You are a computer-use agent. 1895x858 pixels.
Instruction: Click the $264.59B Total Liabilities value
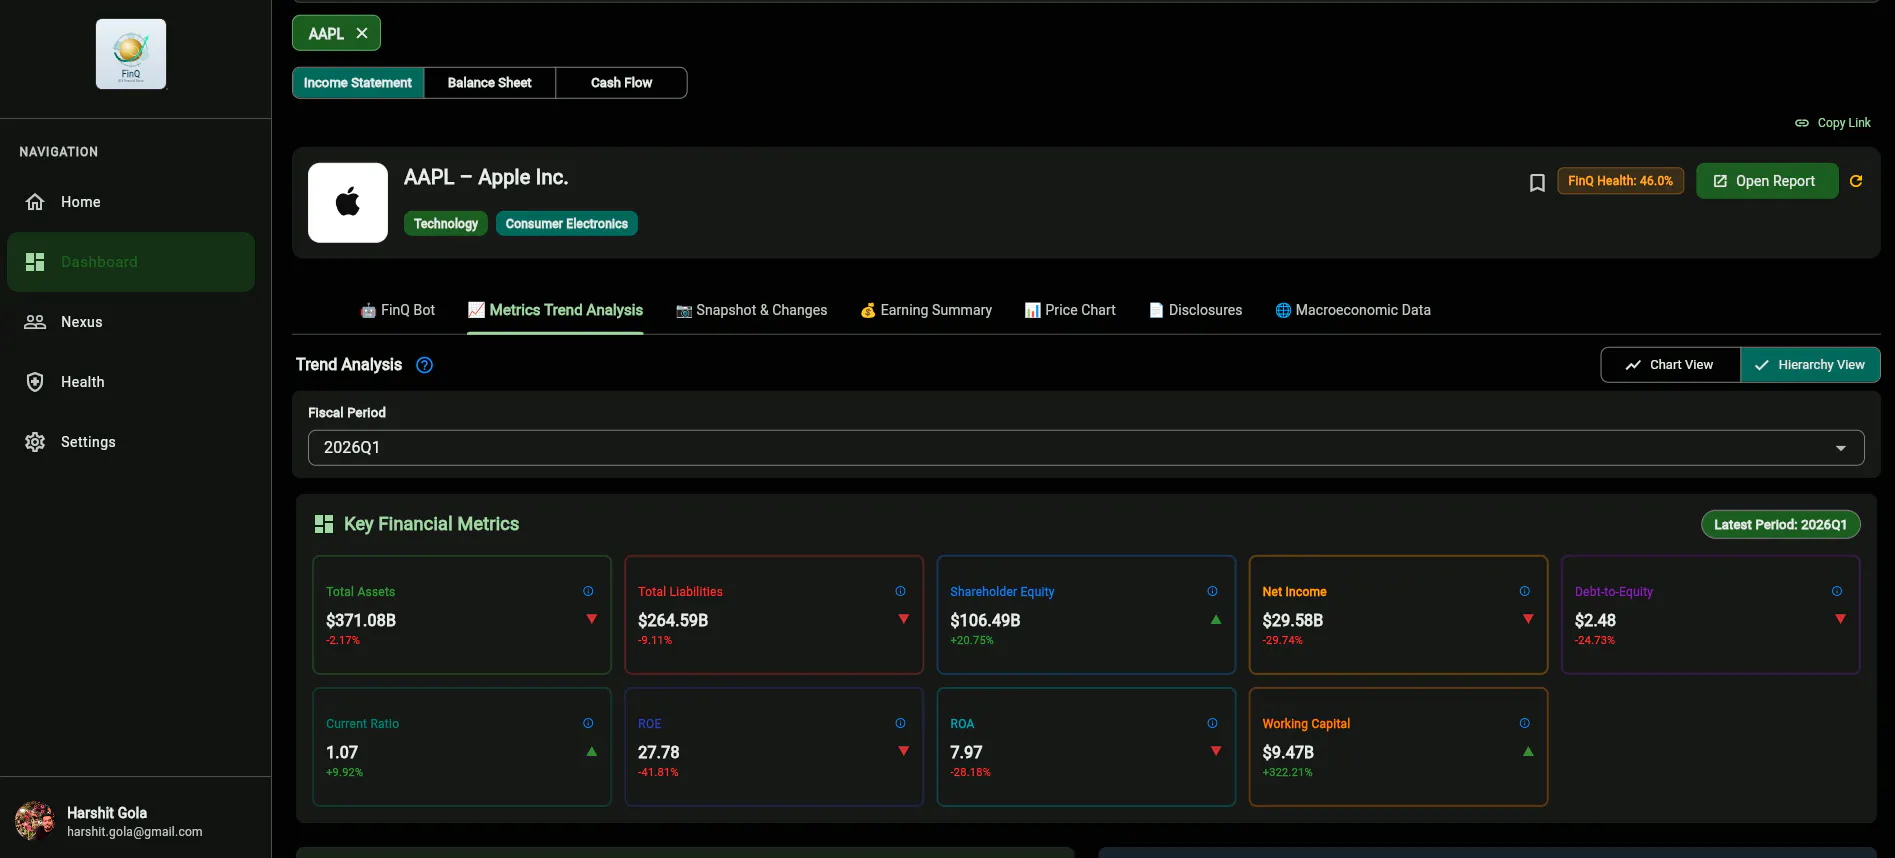coord(673,620)
